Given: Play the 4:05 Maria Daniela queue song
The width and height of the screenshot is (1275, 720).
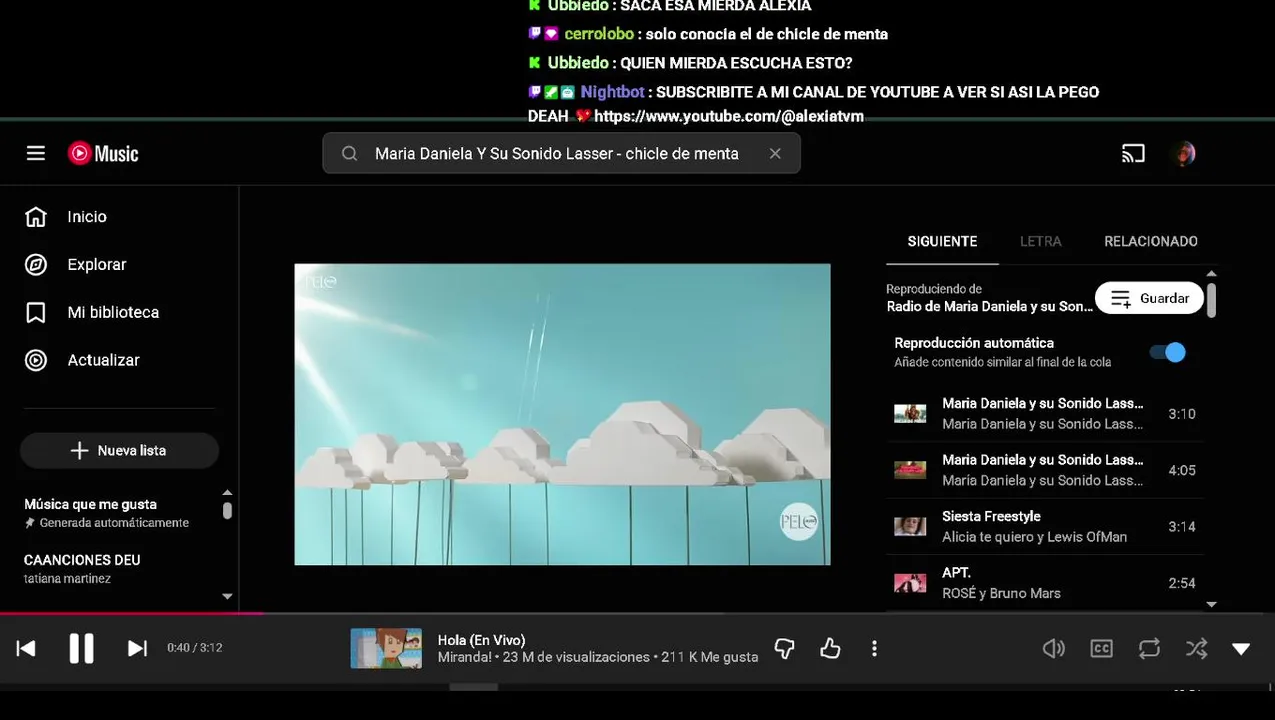Looking at the screenshot, I should tap(1045, 470).
